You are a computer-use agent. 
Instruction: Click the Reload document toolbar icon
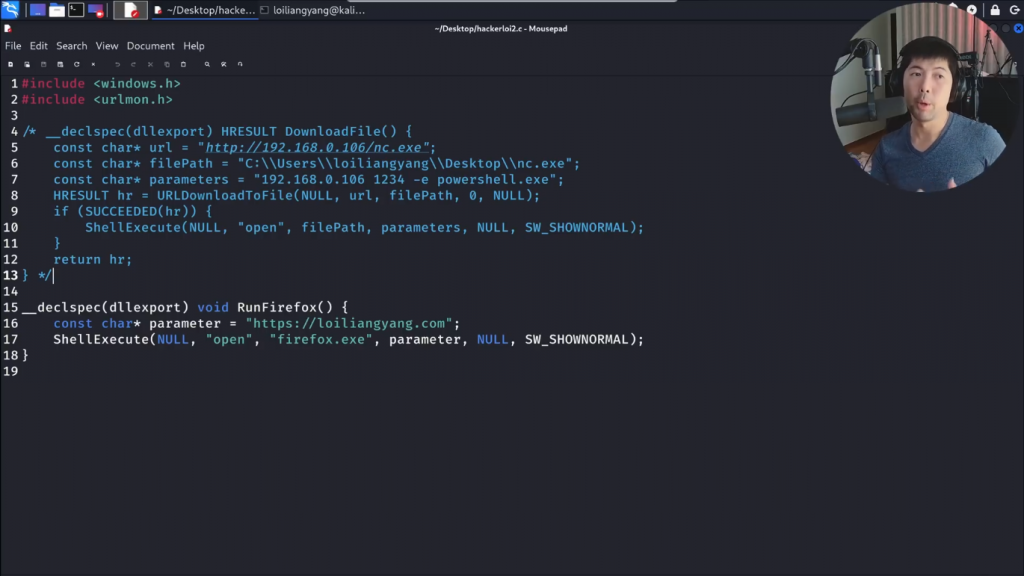76,65
